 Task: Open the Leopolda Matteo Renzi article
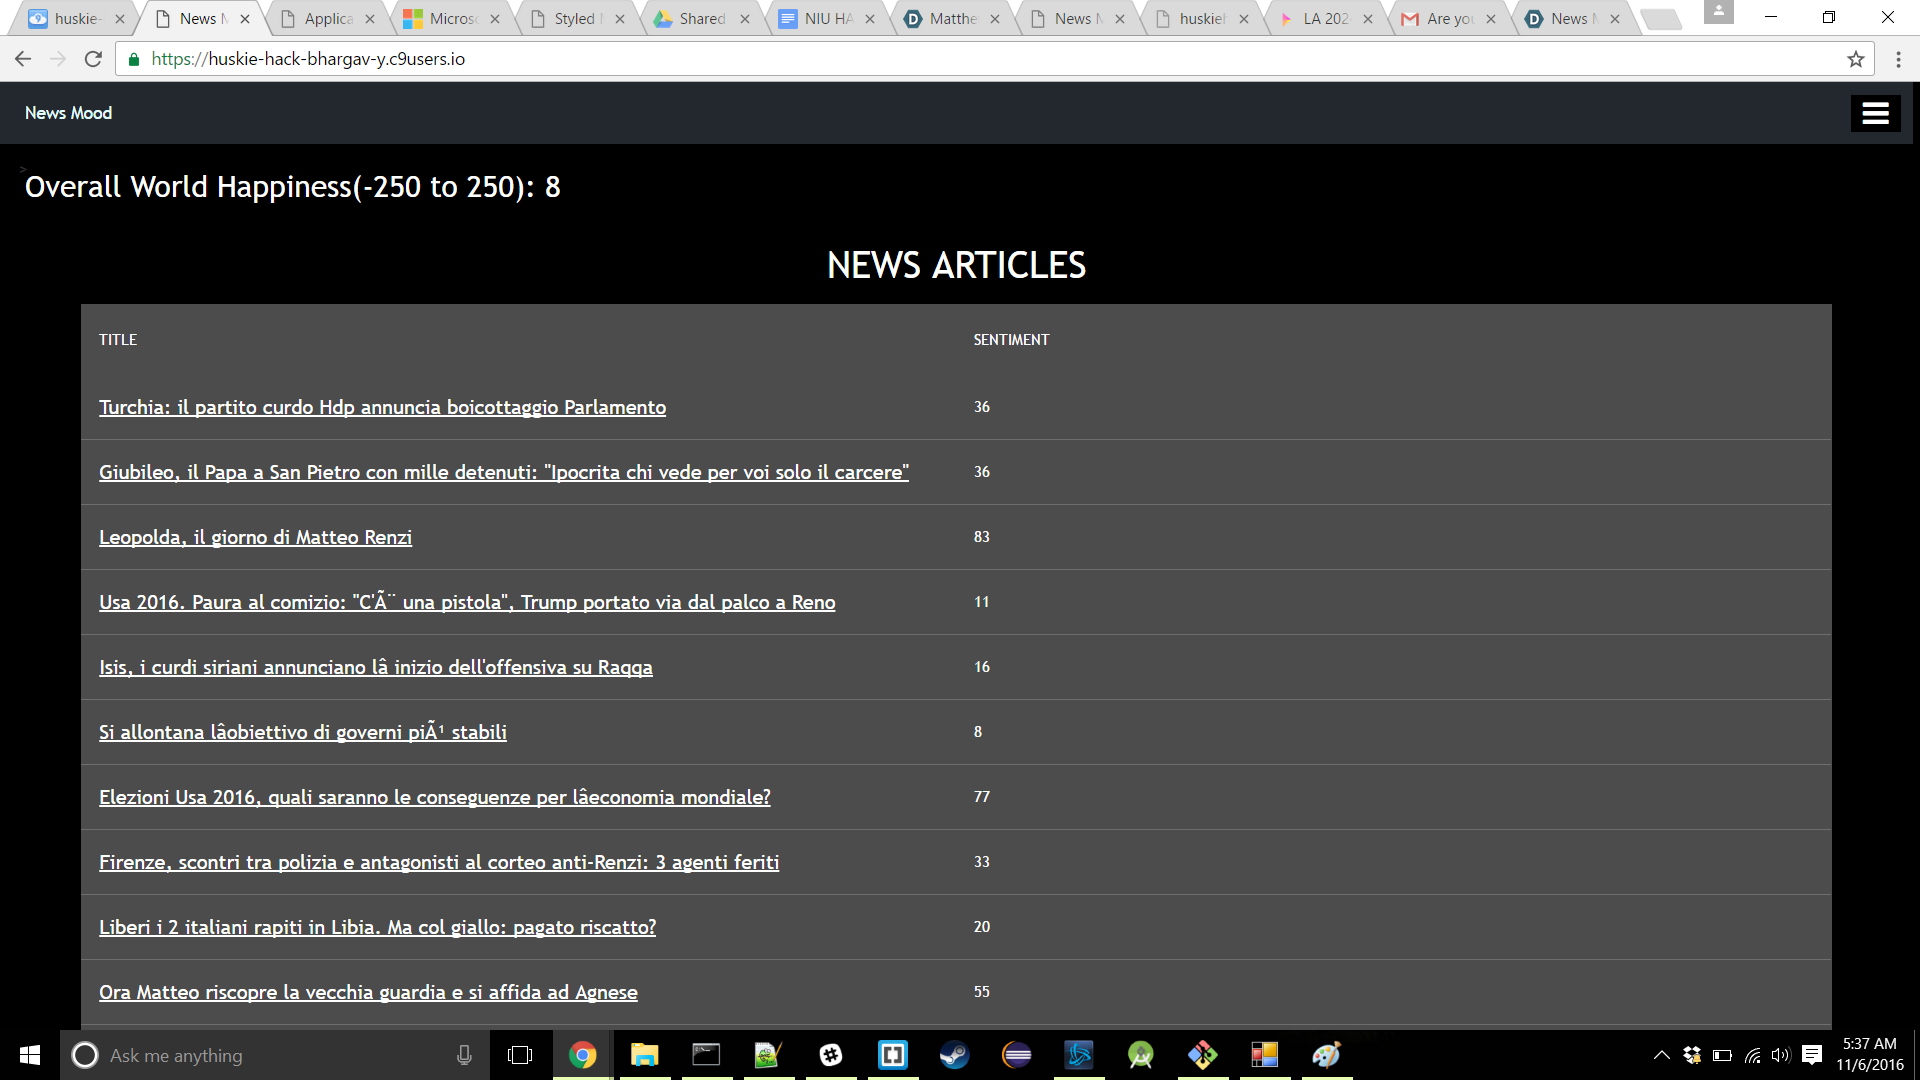[x=255, y=537]
